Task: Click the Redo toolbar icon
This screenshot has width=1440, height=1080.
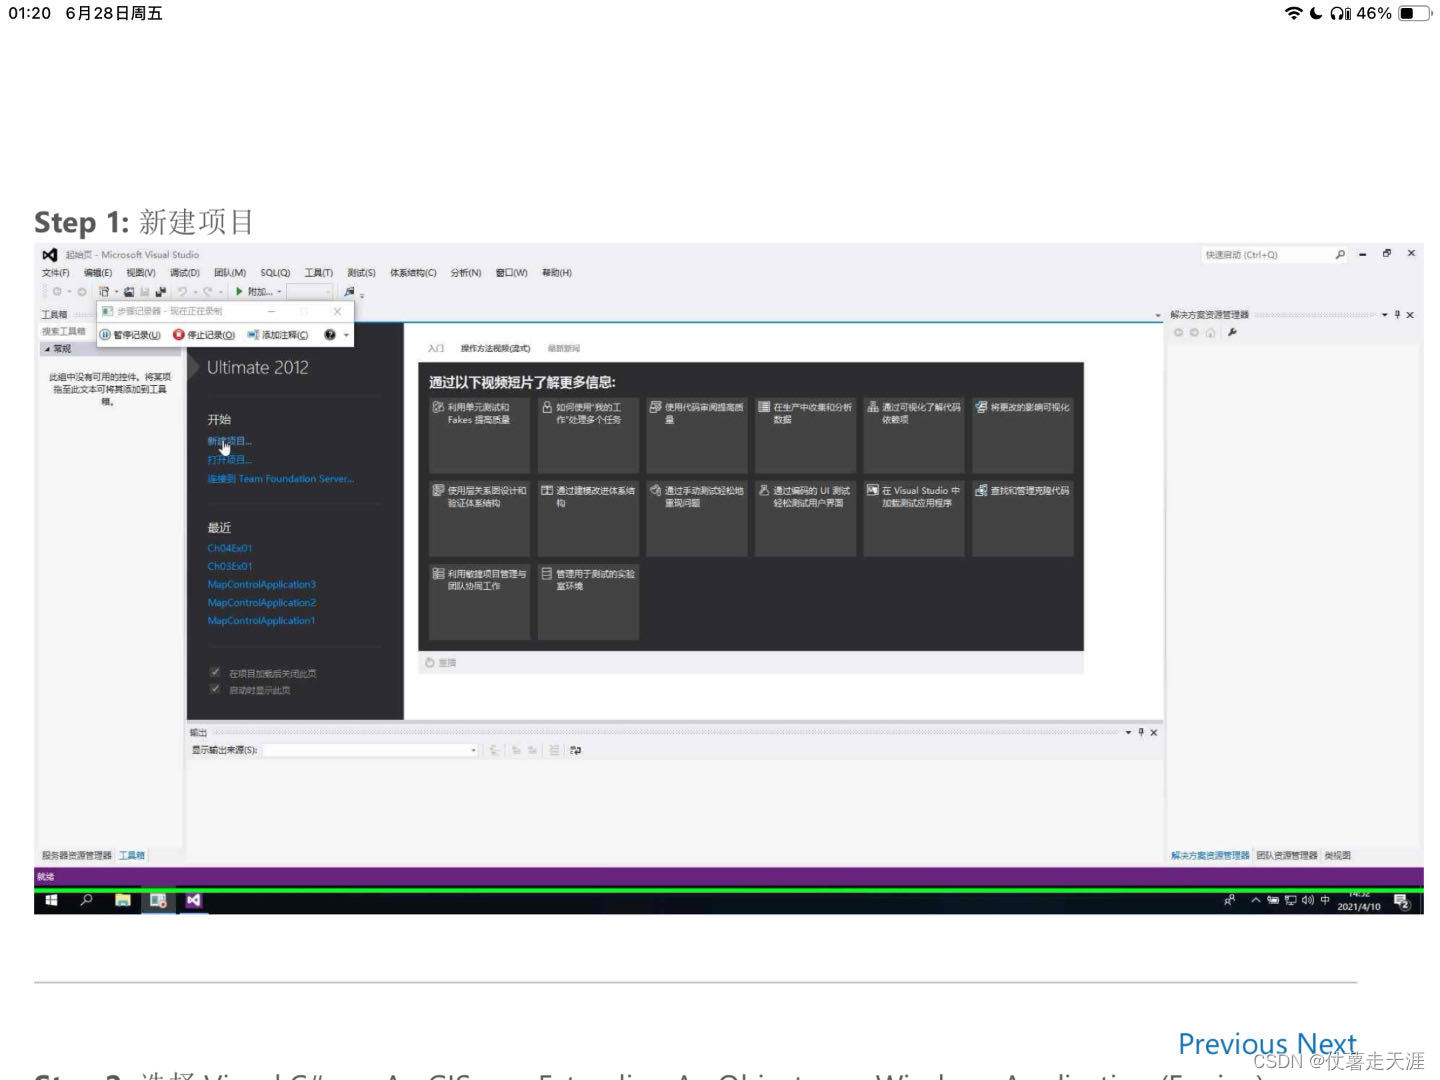Action: pos(208,292)
